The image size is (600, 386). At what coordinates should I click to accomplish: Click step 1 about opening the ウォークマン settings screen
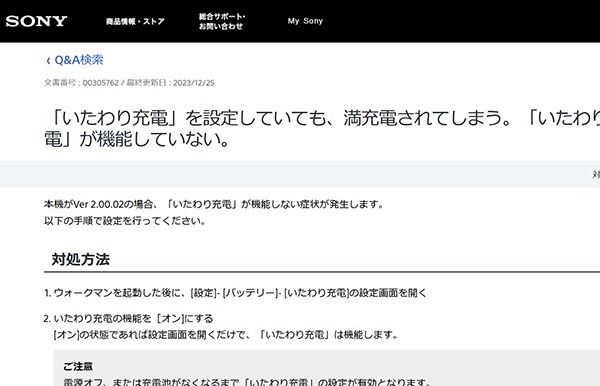click(235, 293)
